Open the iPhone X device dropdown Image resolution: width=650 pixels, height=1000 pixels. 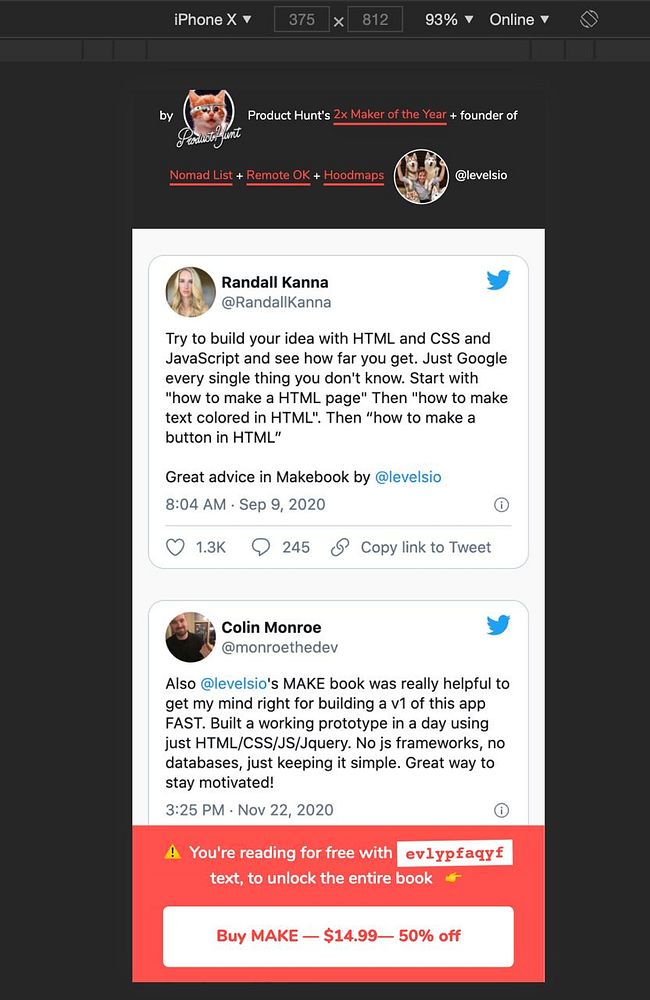click(x=212, y=20)
